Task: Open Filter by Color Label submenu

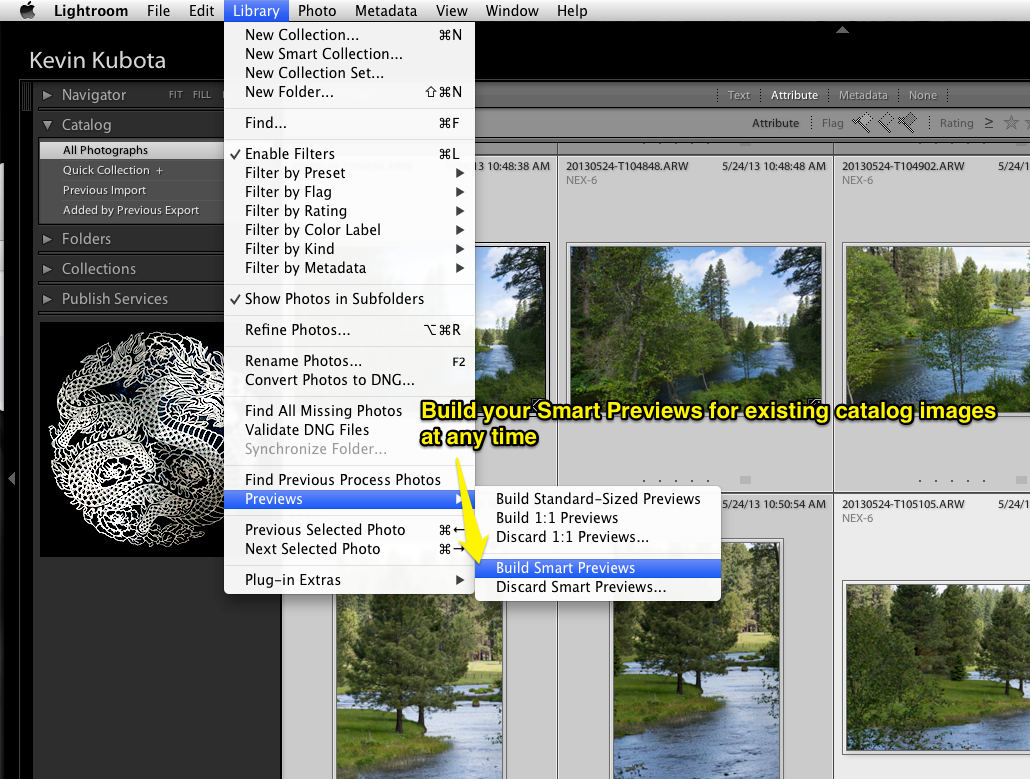Action: pyautogui.click(x=349, y=230)
